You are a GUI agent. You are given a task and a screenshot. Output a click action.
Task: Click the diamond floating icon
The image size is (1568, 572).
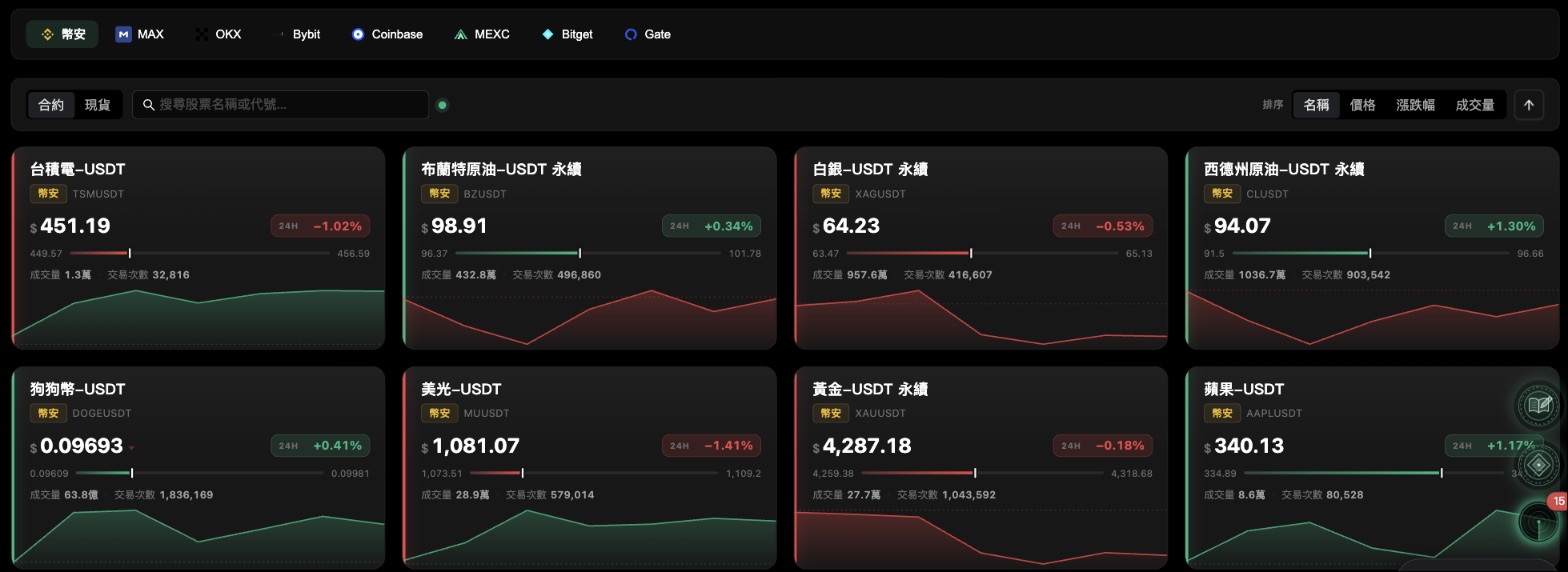(1539, 464)
